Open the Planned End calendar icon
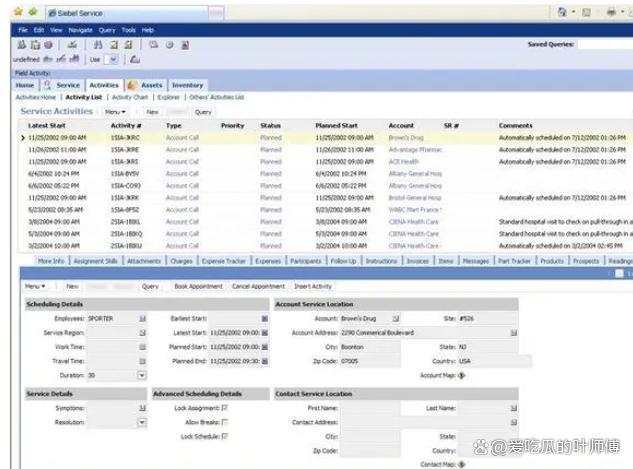Image resolution: width=633 pixels, height=469 pixels. click(x=264, y=361)
